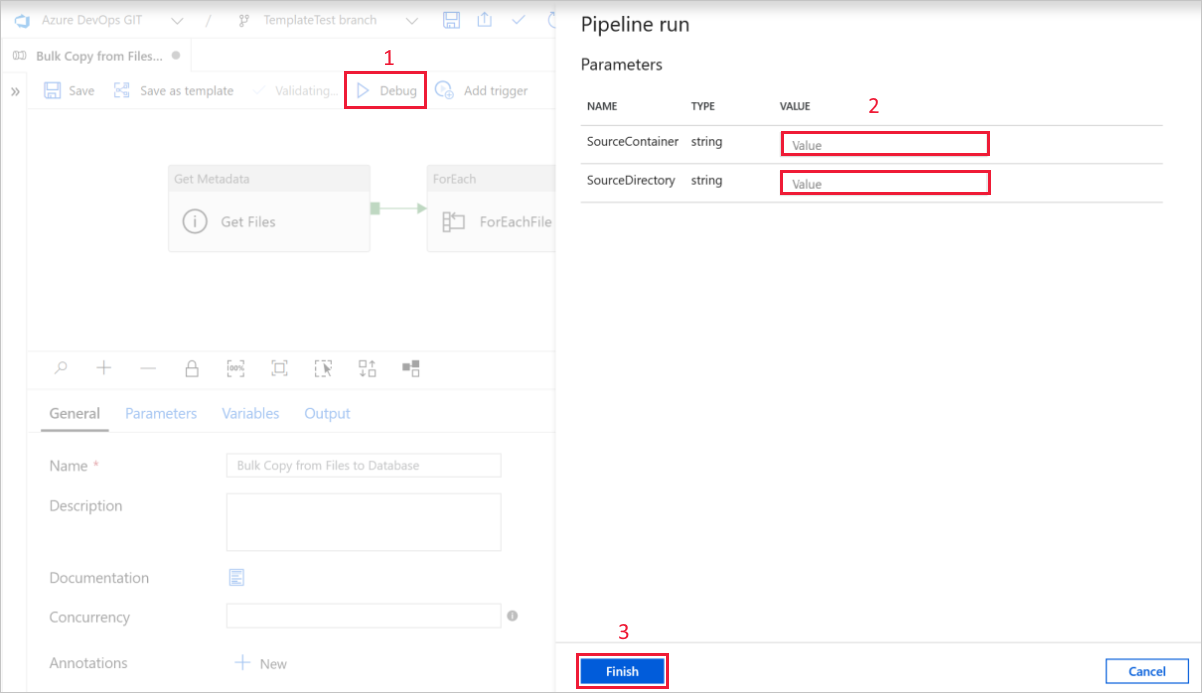Click the Description text area
This screenshot has width=1202, height=693.
point(364,521)
